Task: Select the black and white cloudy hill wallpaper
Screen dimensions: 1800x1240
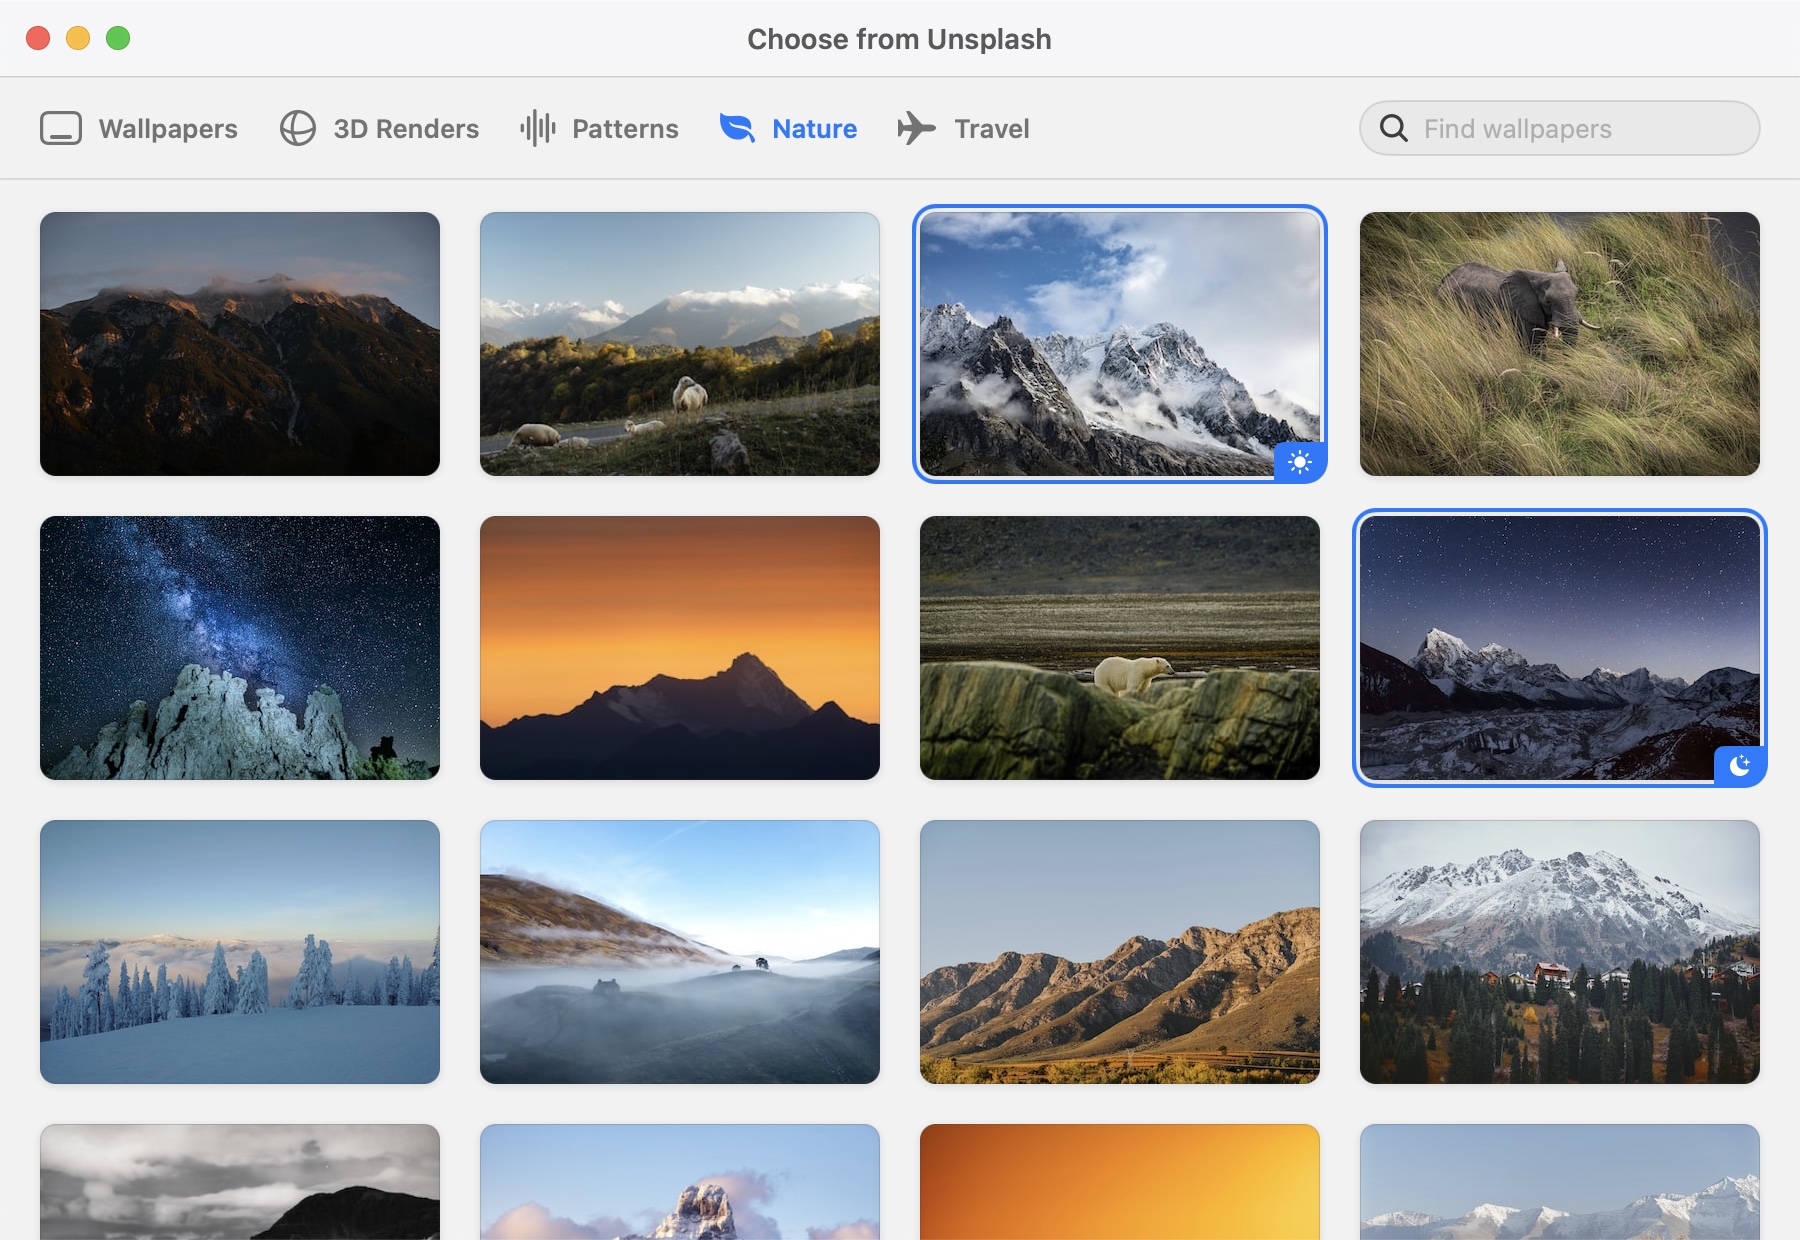Action: pos(240,1182)
